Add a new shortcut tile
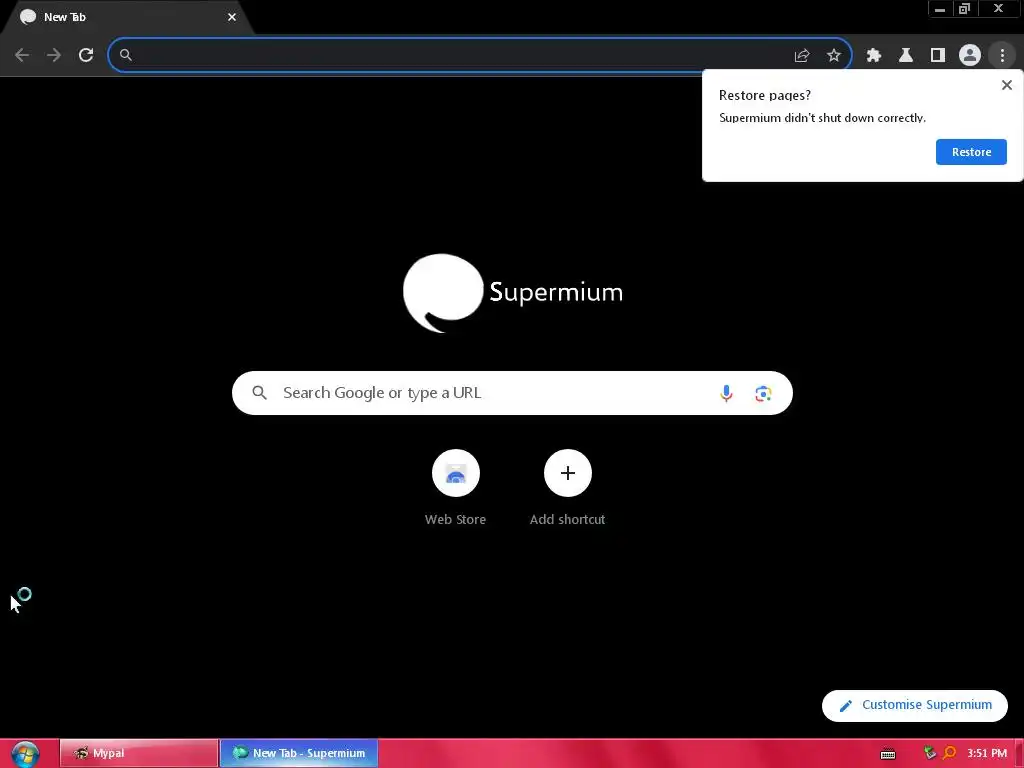The height and width of the screenshot is (768, 1024). click(568, 488)
